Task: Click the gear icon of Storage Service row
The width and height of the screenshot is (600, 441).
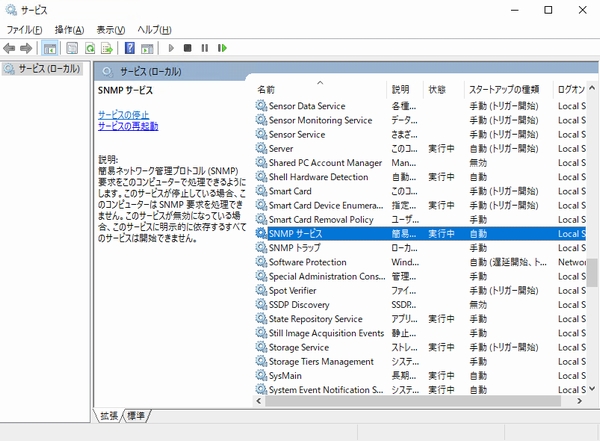Action: (261, 347)
